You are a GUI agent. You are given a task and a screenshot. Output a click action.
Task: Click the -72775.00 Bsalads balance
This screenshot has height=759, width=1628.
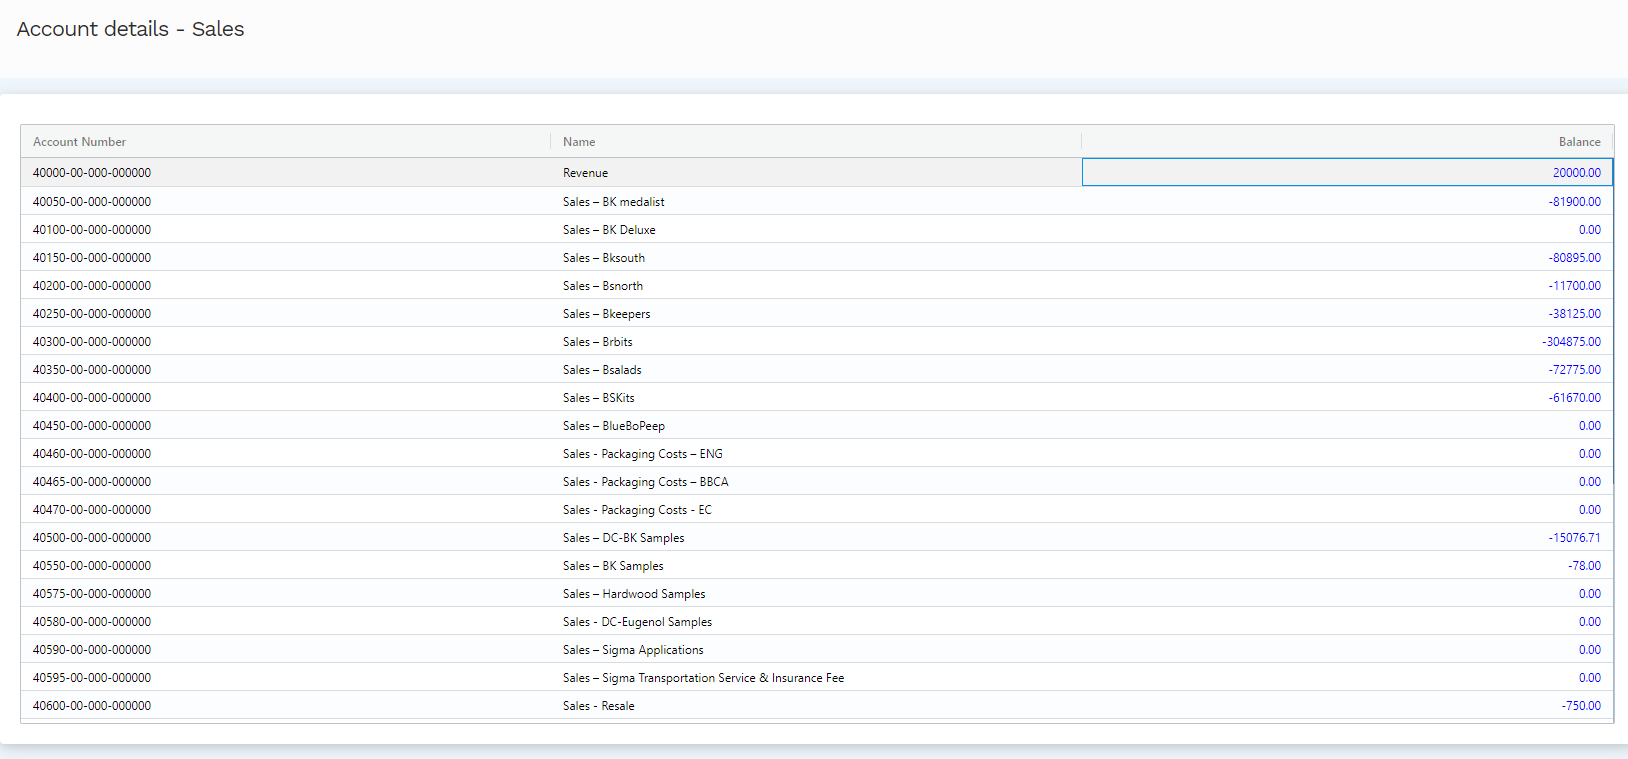point(1574,370)
